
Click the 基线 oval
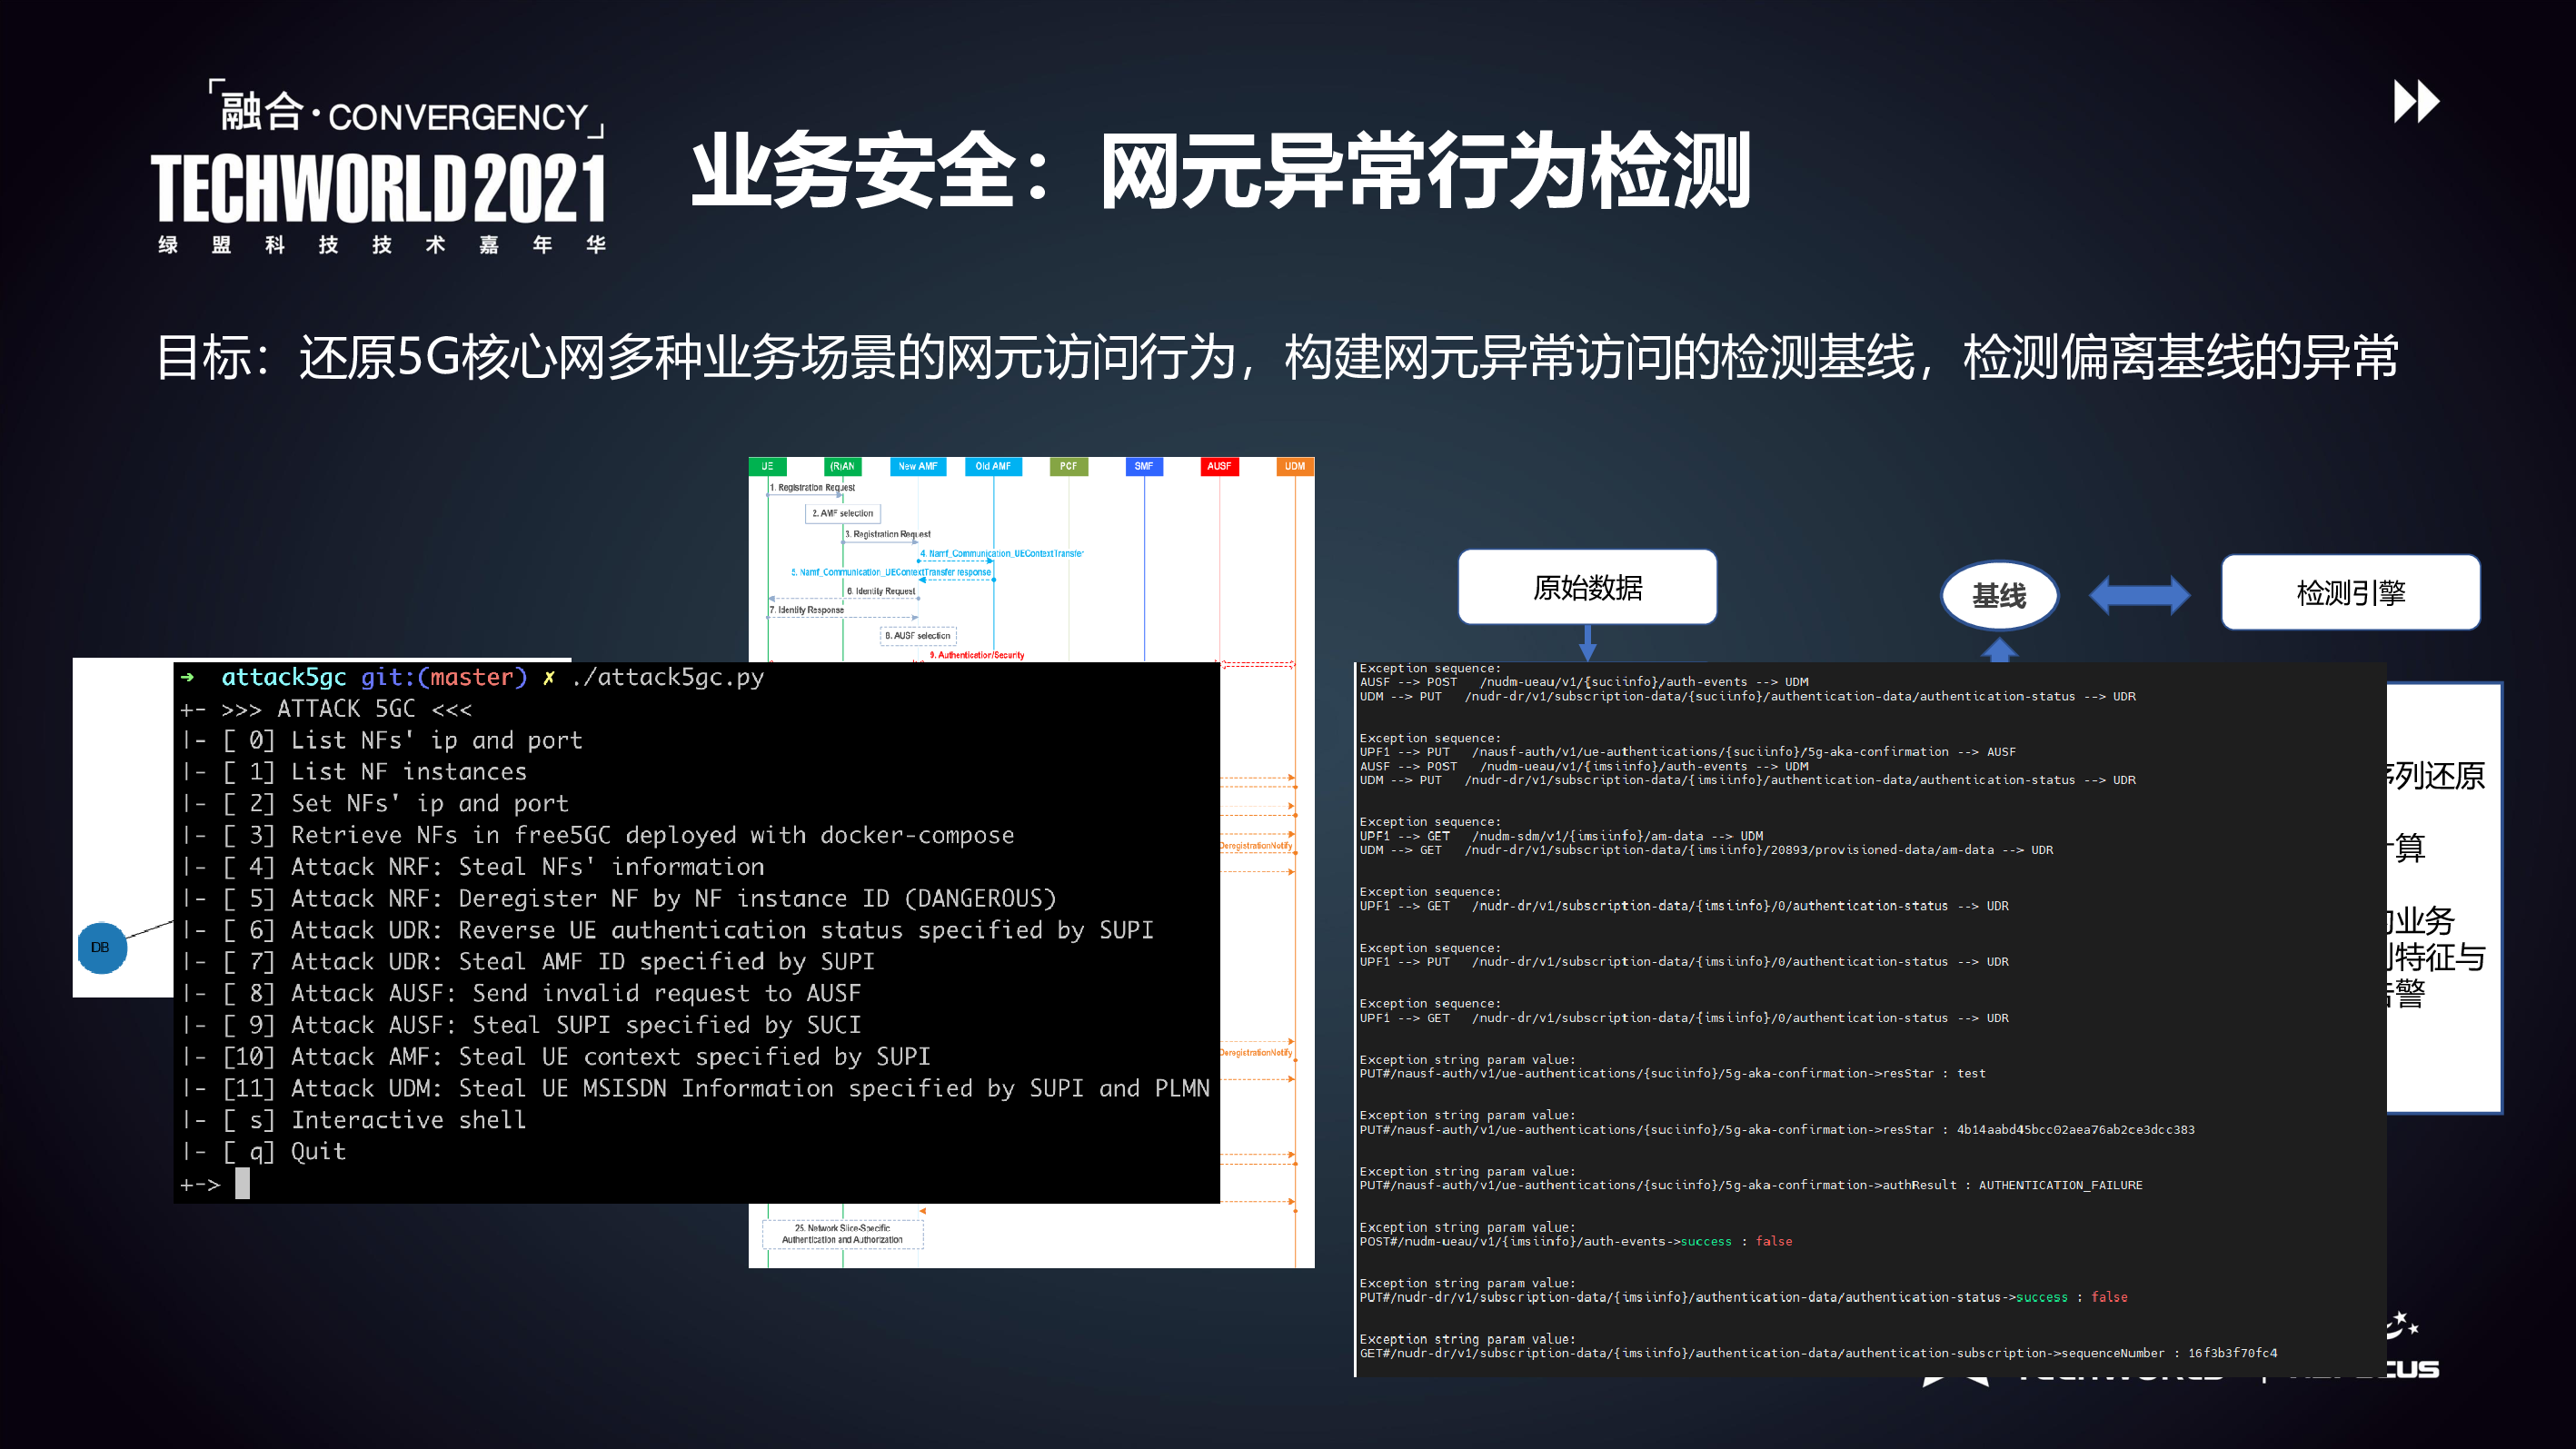coord(1999,595)
